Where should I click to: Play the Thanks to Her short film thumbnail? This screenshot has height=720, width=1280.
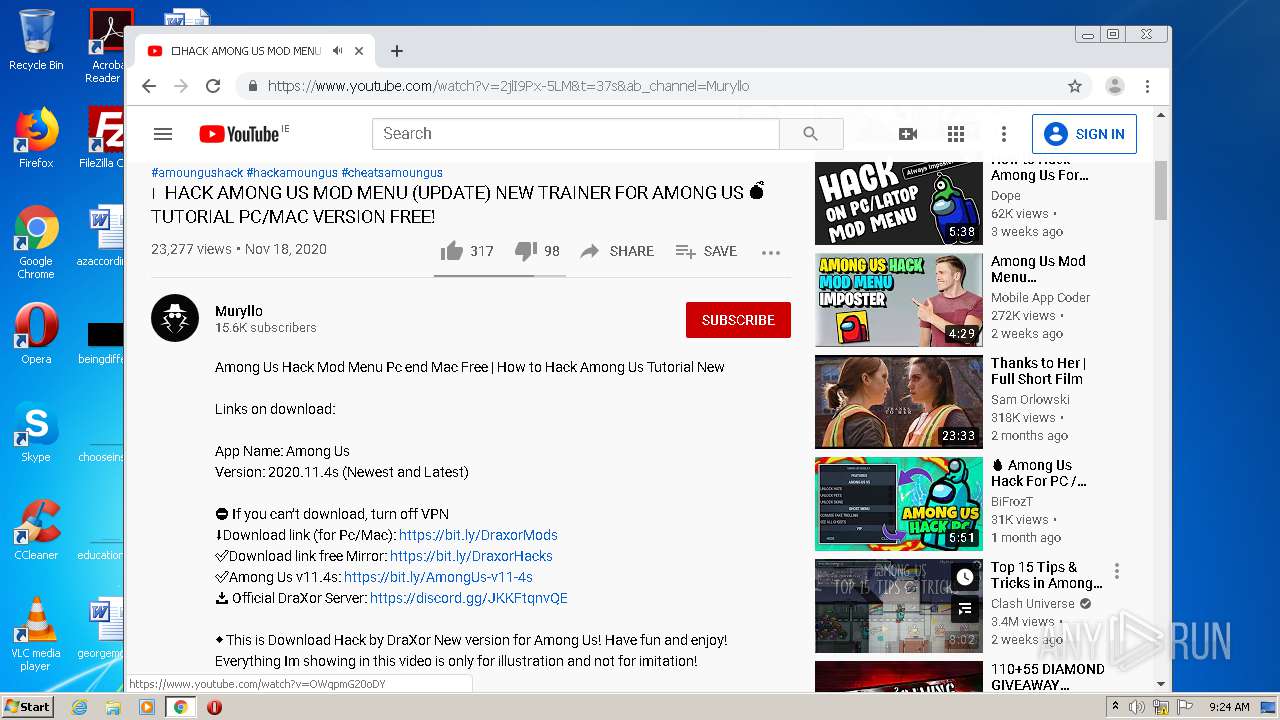pyautogui.click(x=899, y=402)
